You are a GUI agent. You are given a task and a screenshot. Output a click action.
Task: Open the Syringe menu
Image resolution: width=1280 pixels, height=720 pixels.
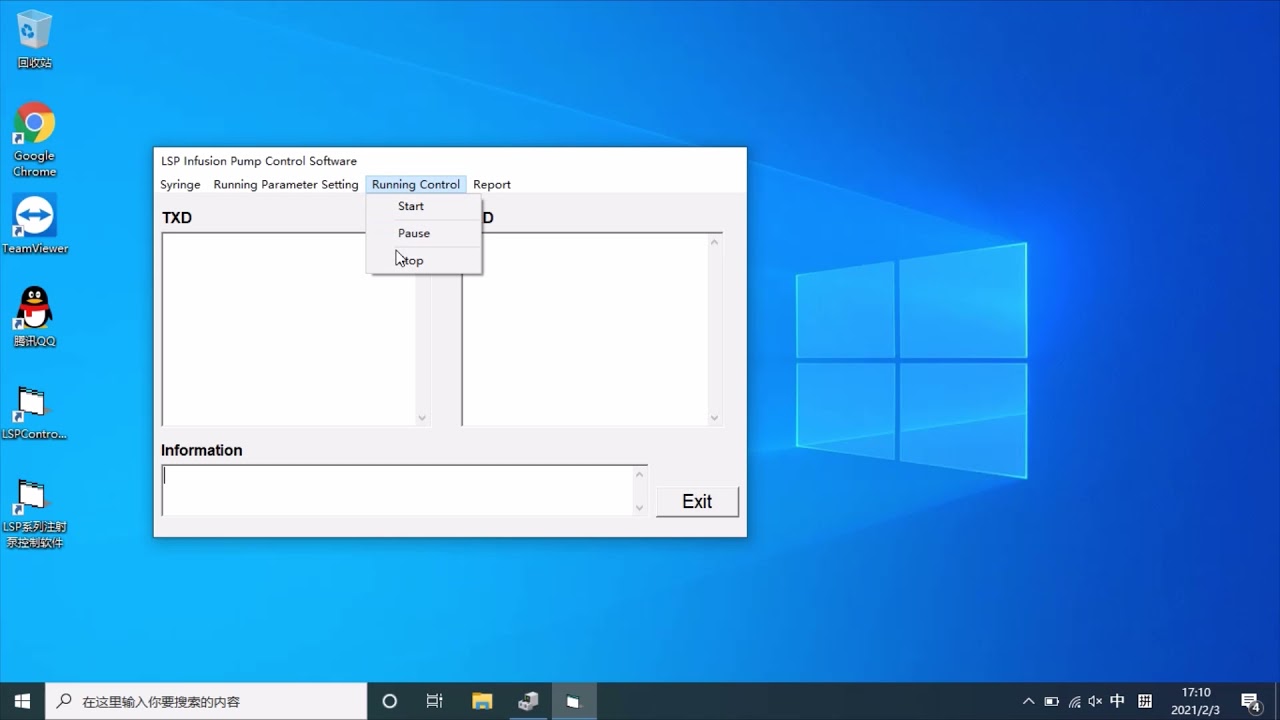(x=180, y=184)
